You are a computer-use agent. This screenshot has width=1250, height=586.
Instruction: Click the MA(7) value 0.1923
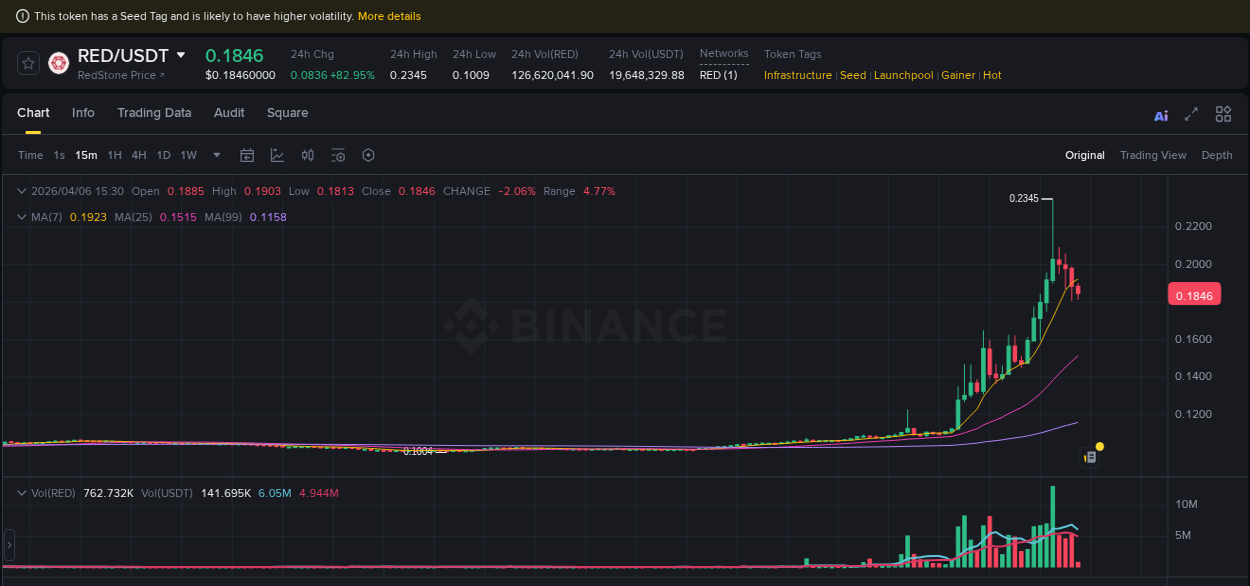87,217
